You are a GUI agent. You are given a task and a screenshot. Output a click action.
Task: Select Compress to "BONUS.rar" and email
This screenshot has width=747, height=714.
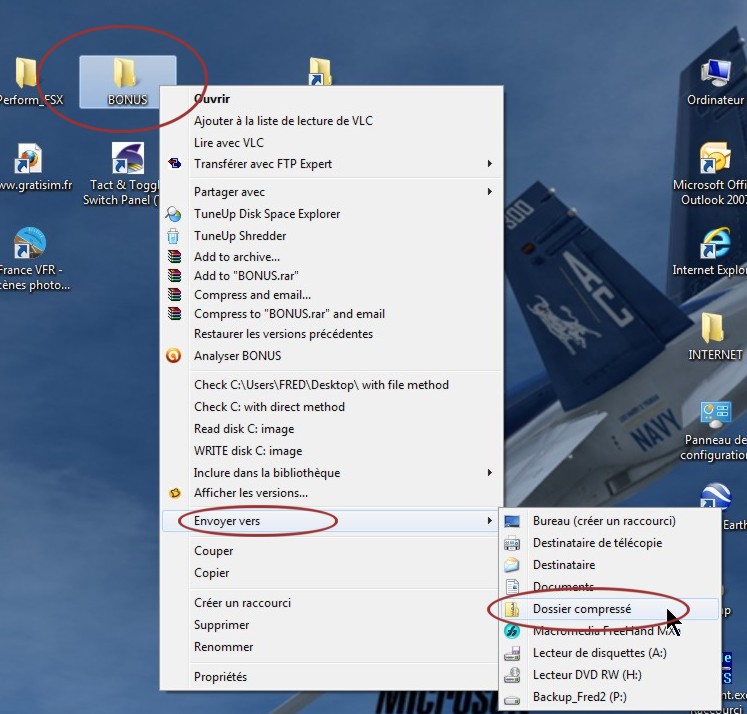click(x=289, y=314)
